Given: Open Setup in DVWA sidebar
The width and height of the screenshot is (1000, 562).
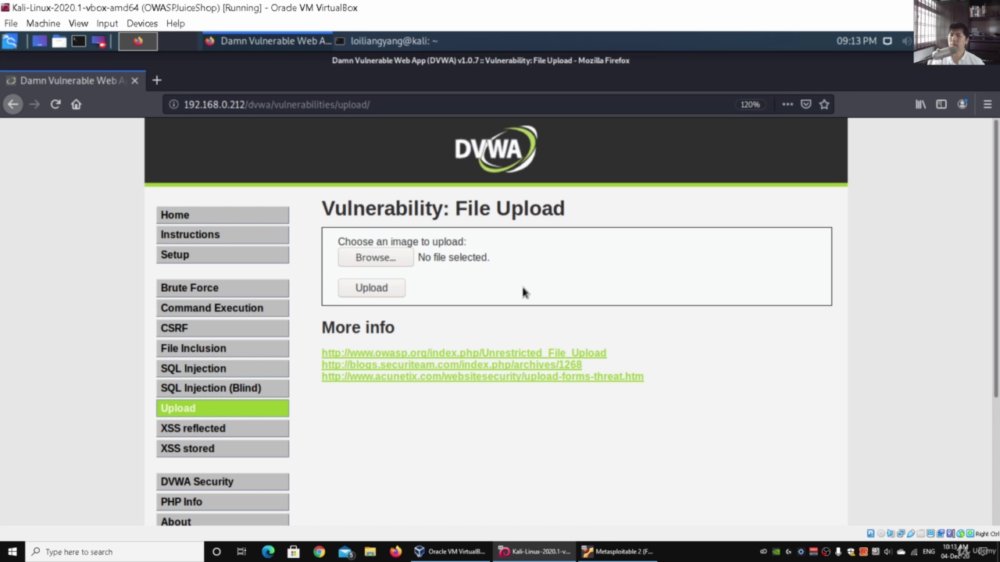Looking at the screenshot, I should (x=223, y=255).
